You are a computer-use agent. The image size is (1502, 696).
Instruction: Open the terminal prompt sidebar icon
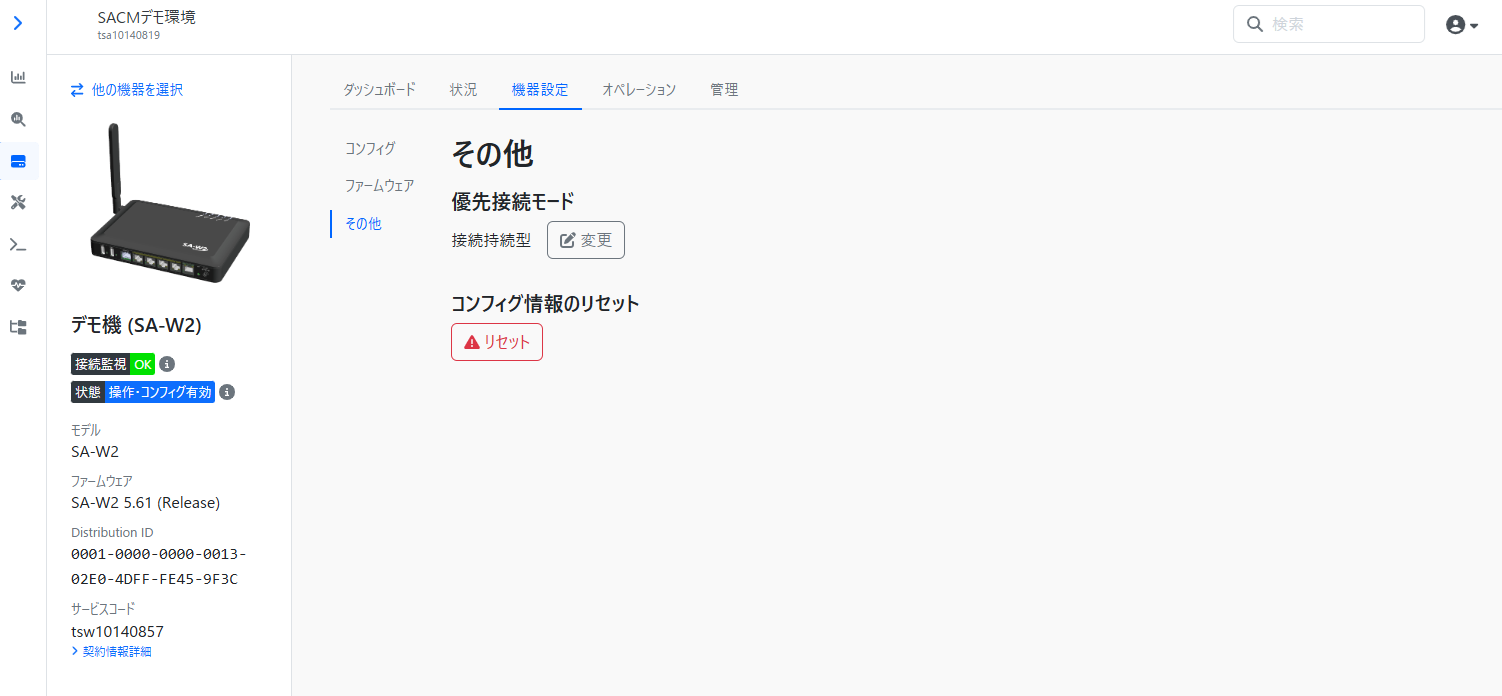click(x=18, y=245)
